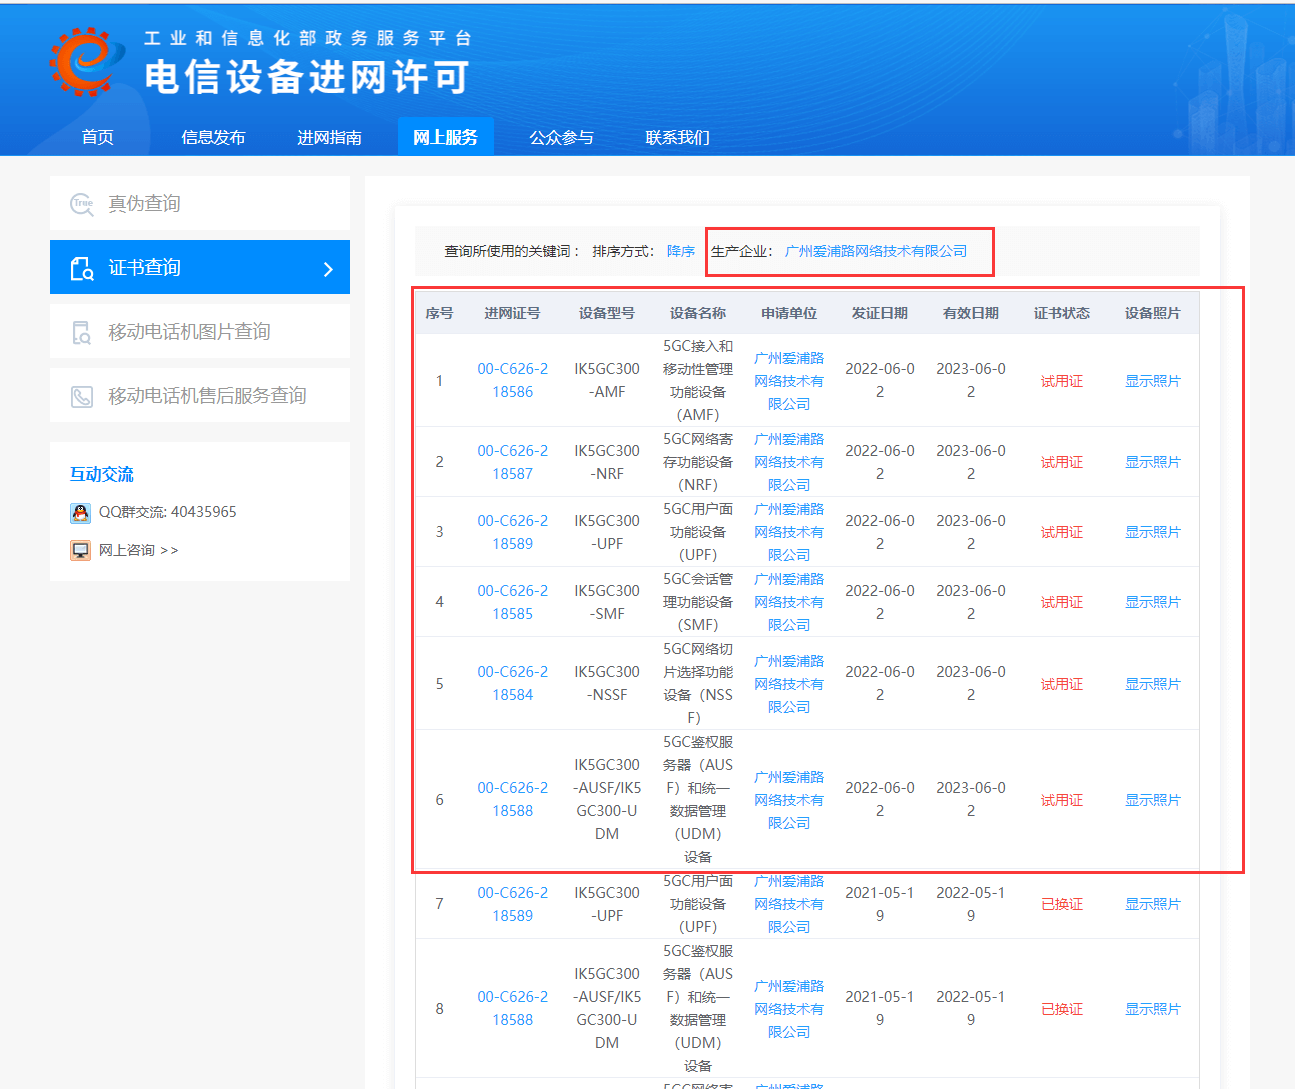This screenshot has height=1089, width=1295.
Task: Click the IK5GC300-AMF model cell
Action: tap(607, 380)
